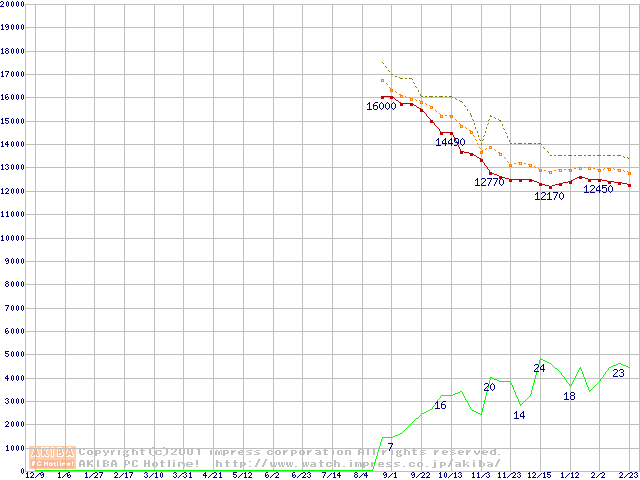Click the AKIBA PC Hotline logo
This screenshot has width=640, height=480.
(53, 457)
